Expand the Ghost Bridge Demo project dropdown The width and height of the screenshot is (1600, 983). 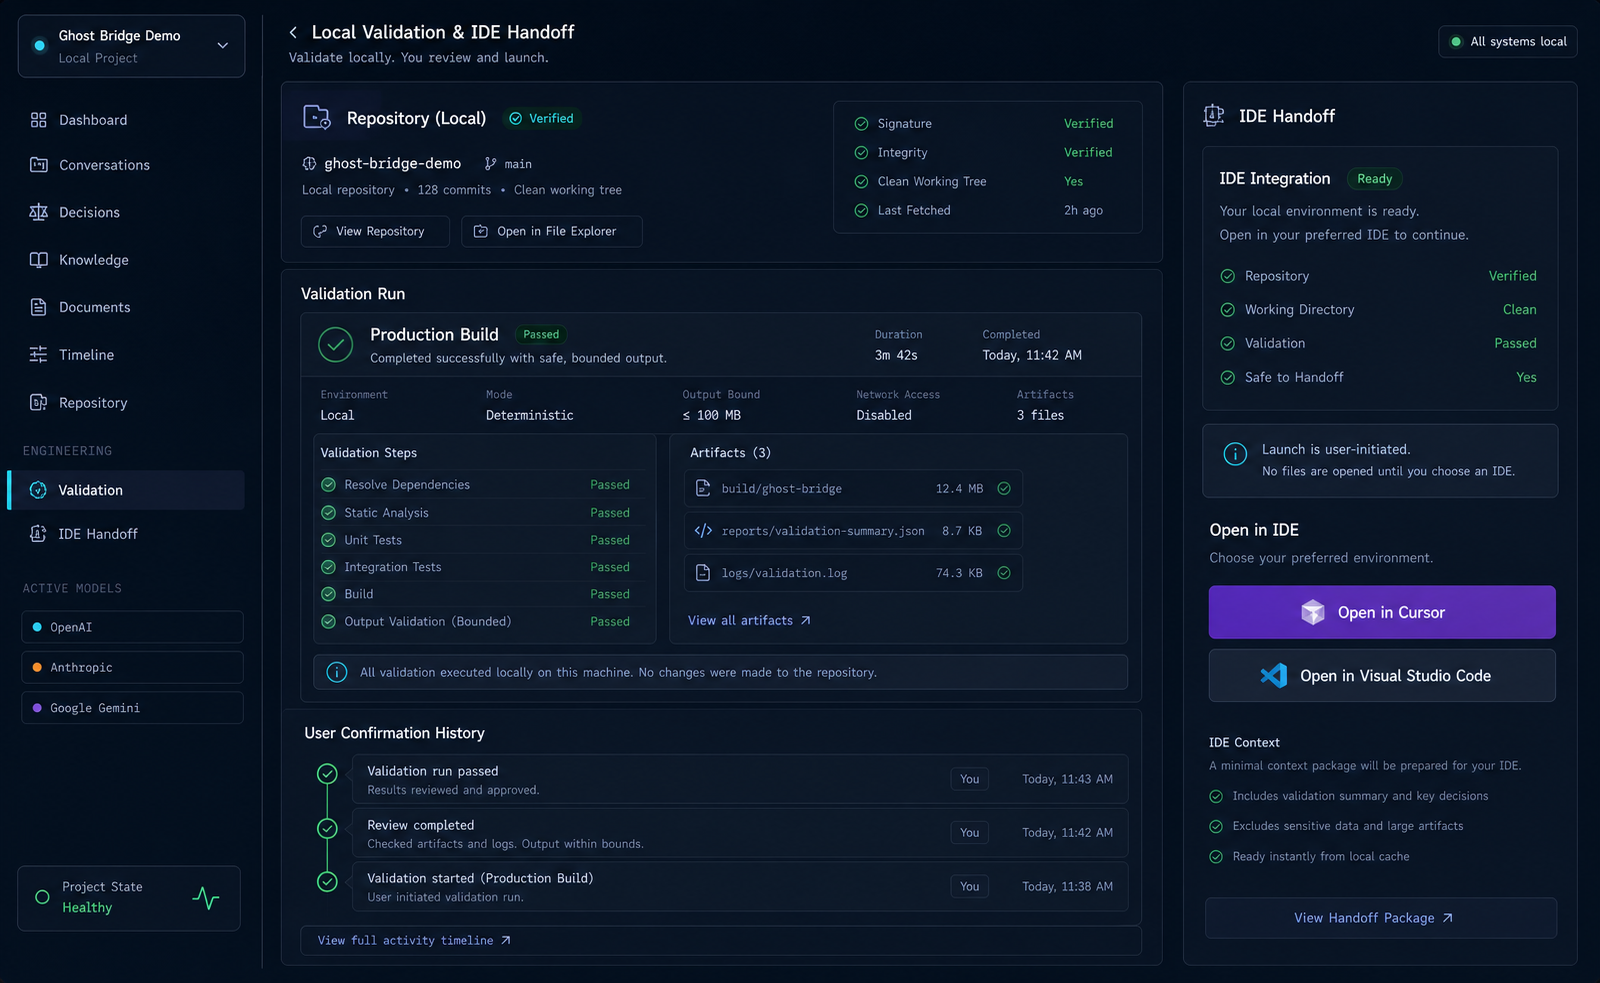point(131,46)
